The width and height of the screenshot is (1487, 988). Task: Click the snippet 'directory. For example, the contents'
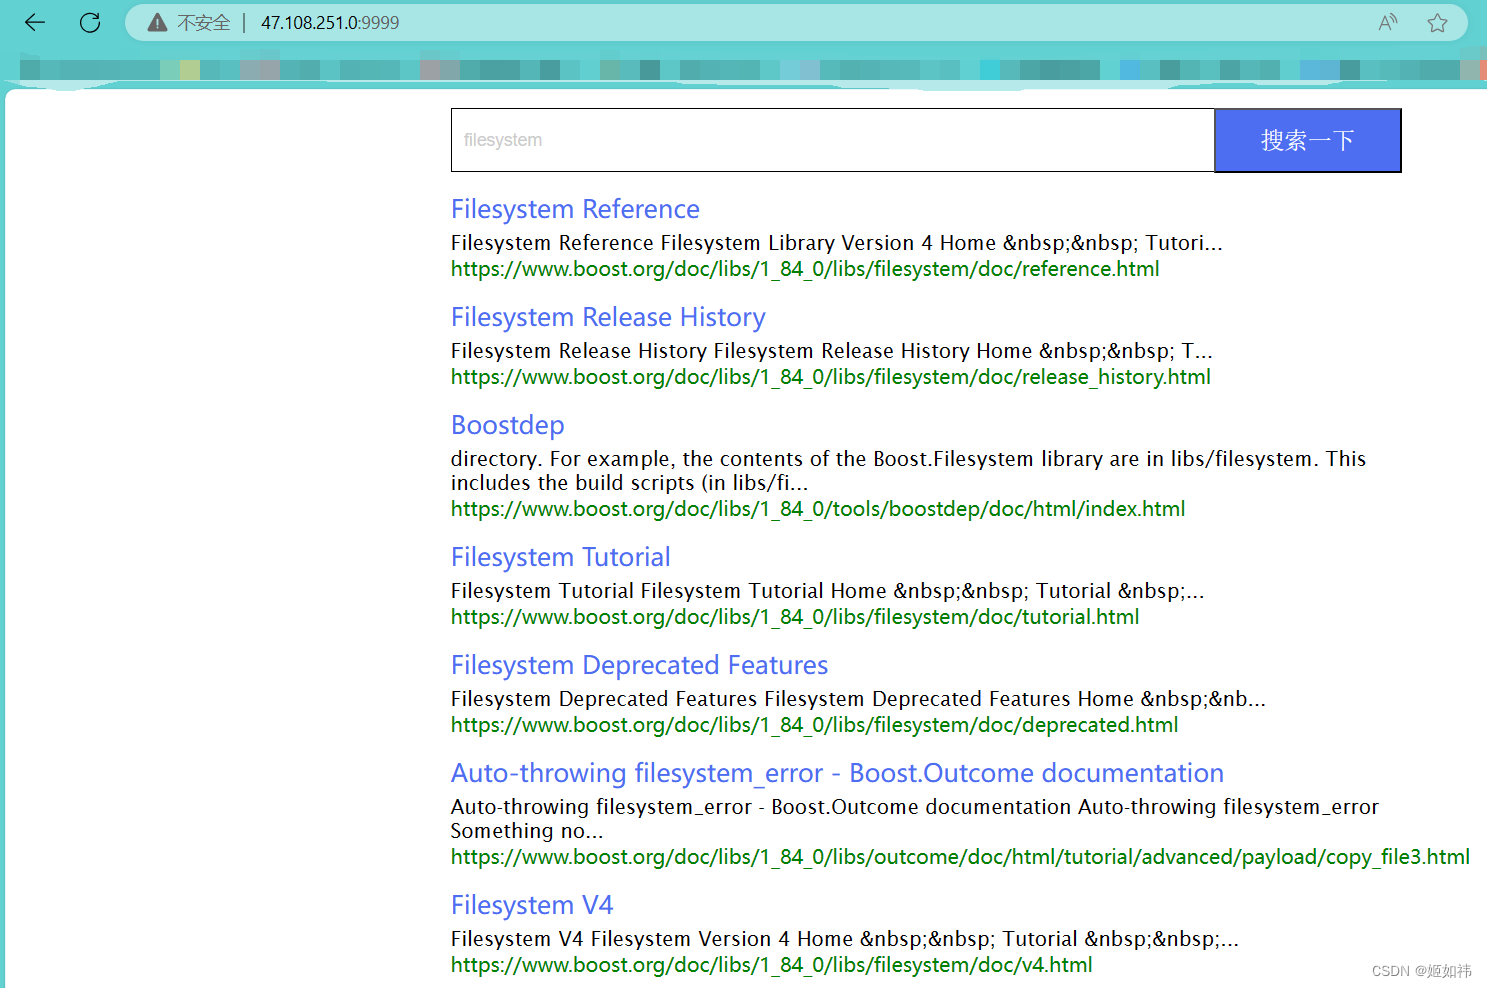(x=908, y=471)
